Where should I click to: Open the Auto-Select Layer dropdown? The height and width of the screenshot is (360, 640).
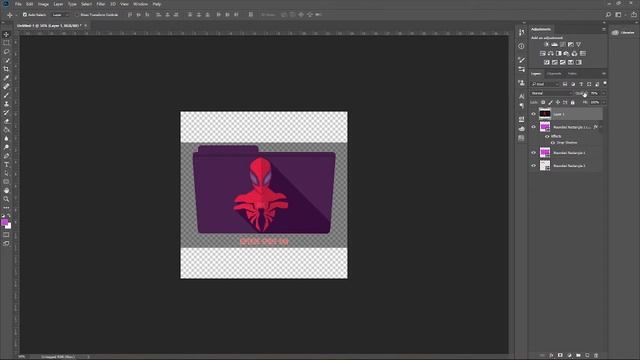61,15
